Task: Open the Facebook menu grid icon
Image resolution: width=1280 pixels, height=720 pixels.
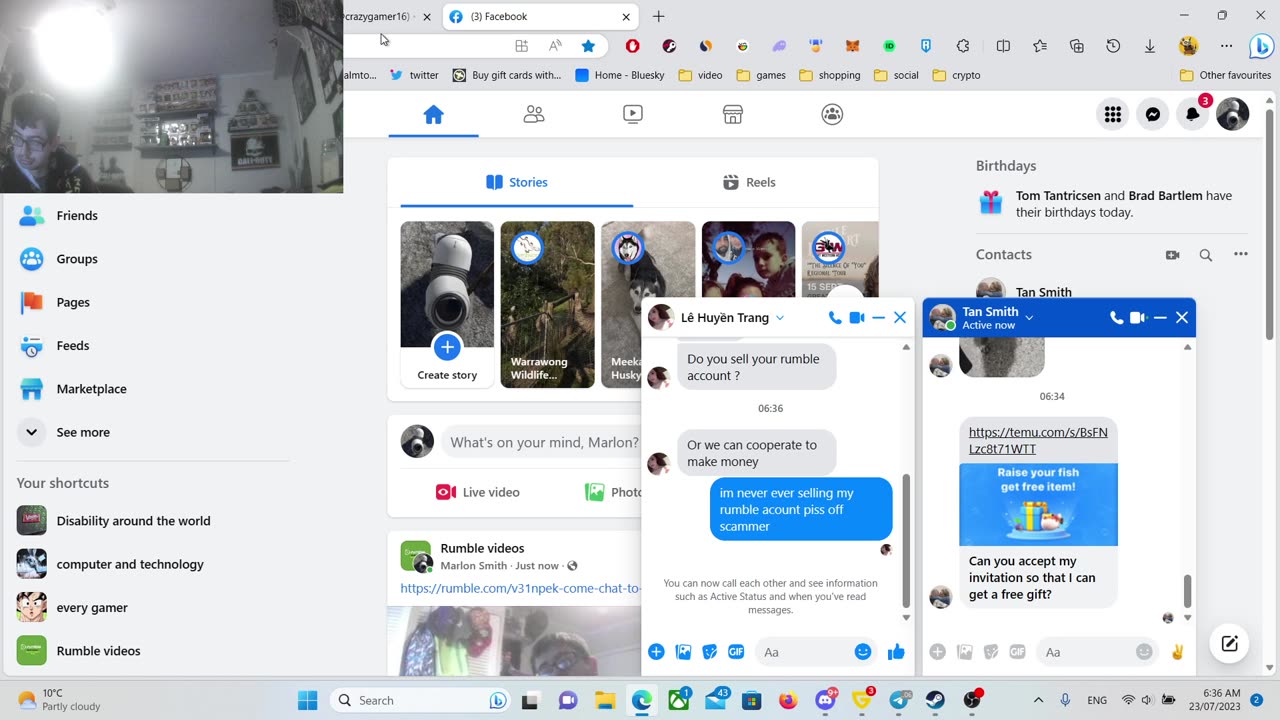Action: [1113, 114]
